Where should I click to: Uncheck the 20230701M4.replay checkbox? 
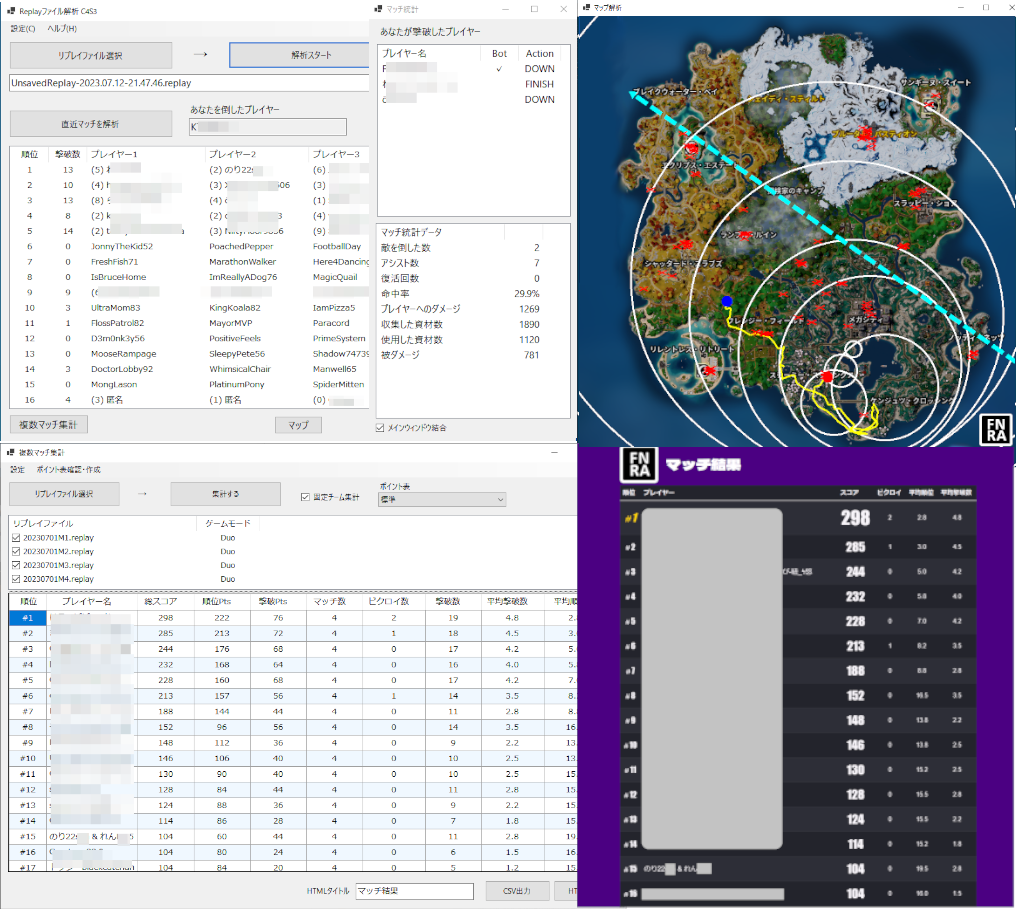[16, 579]
